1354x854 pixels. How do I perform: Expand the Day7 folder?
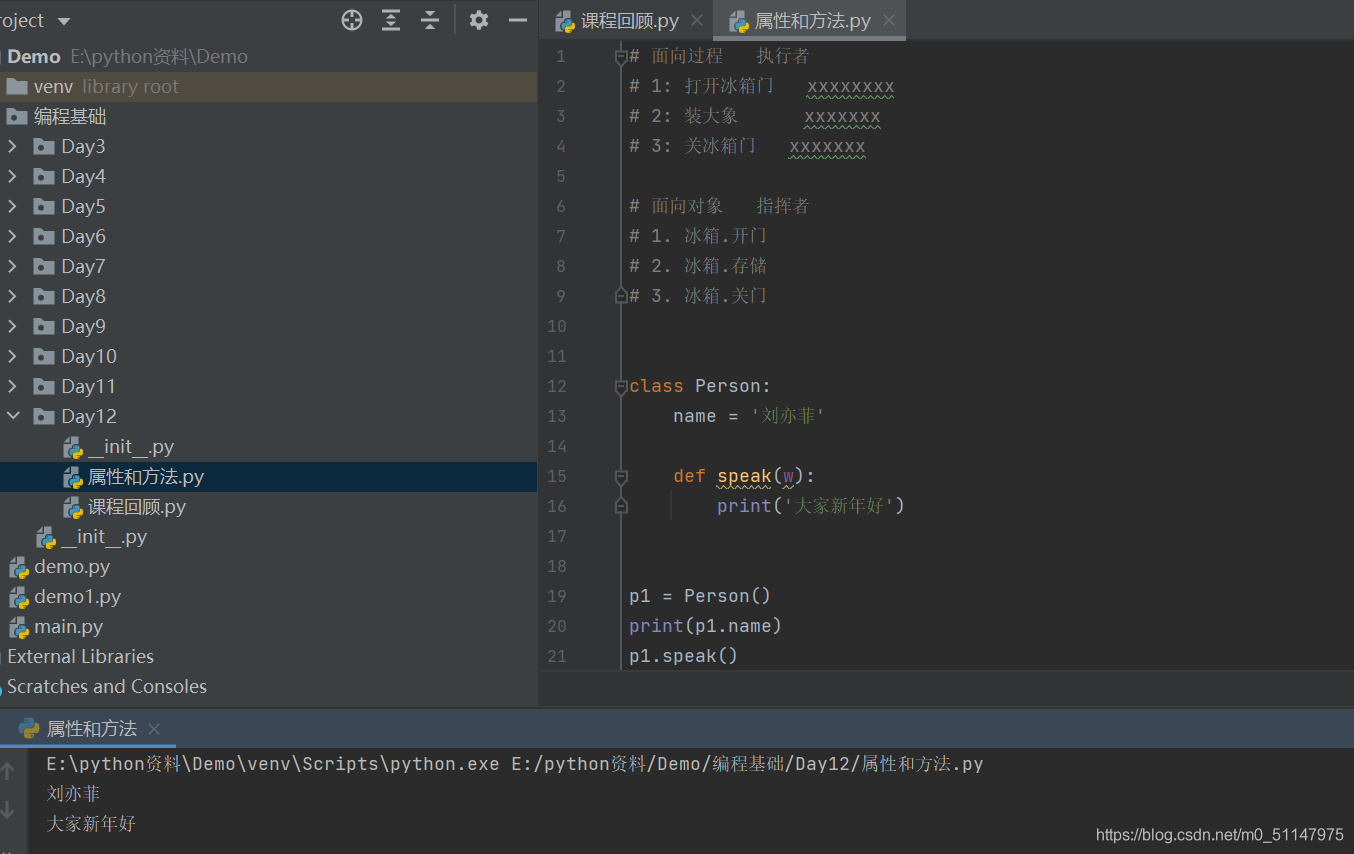click(12, 266)
